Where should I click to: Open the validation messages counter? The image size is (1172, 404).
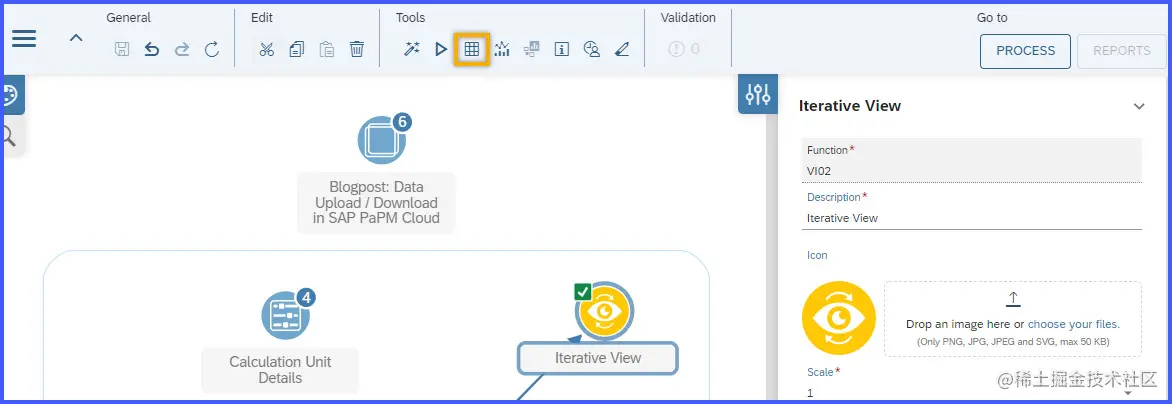point(685,49)
